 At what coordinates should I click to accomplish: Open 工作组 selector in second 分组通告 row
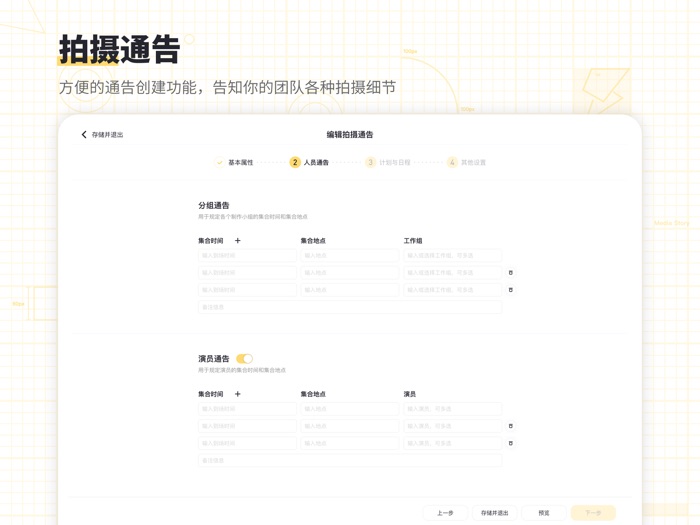pyautogui.click(x=453, y=273)
